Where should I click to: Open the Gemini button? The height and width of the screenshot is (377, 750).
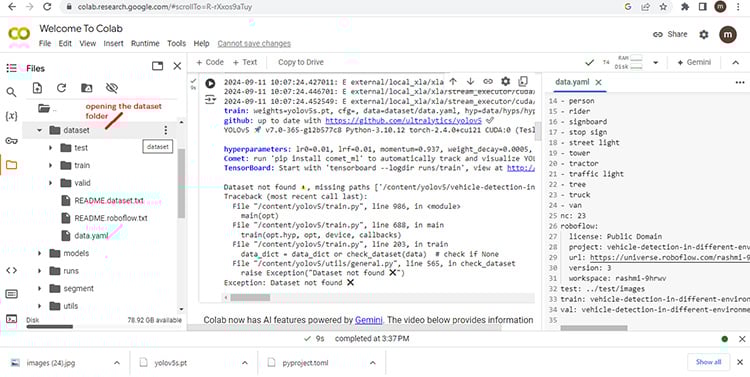pyautogui.click(x=694, y=62)
